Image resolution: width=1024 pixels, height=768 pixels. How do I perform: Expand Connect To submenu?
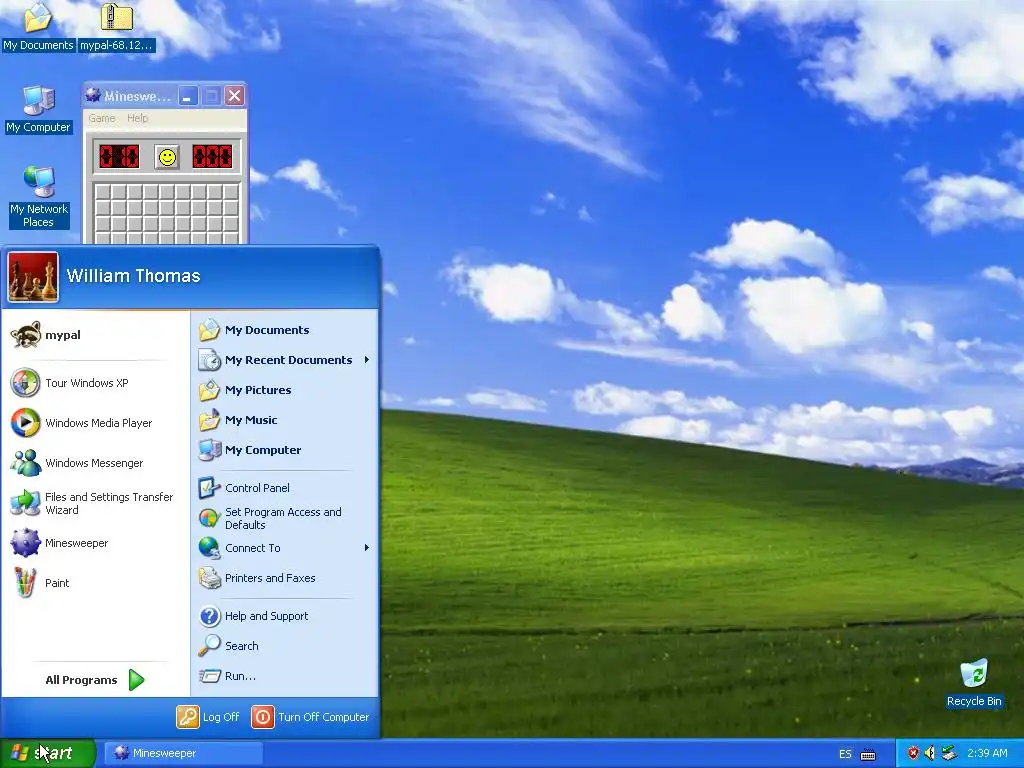[285, 548]
